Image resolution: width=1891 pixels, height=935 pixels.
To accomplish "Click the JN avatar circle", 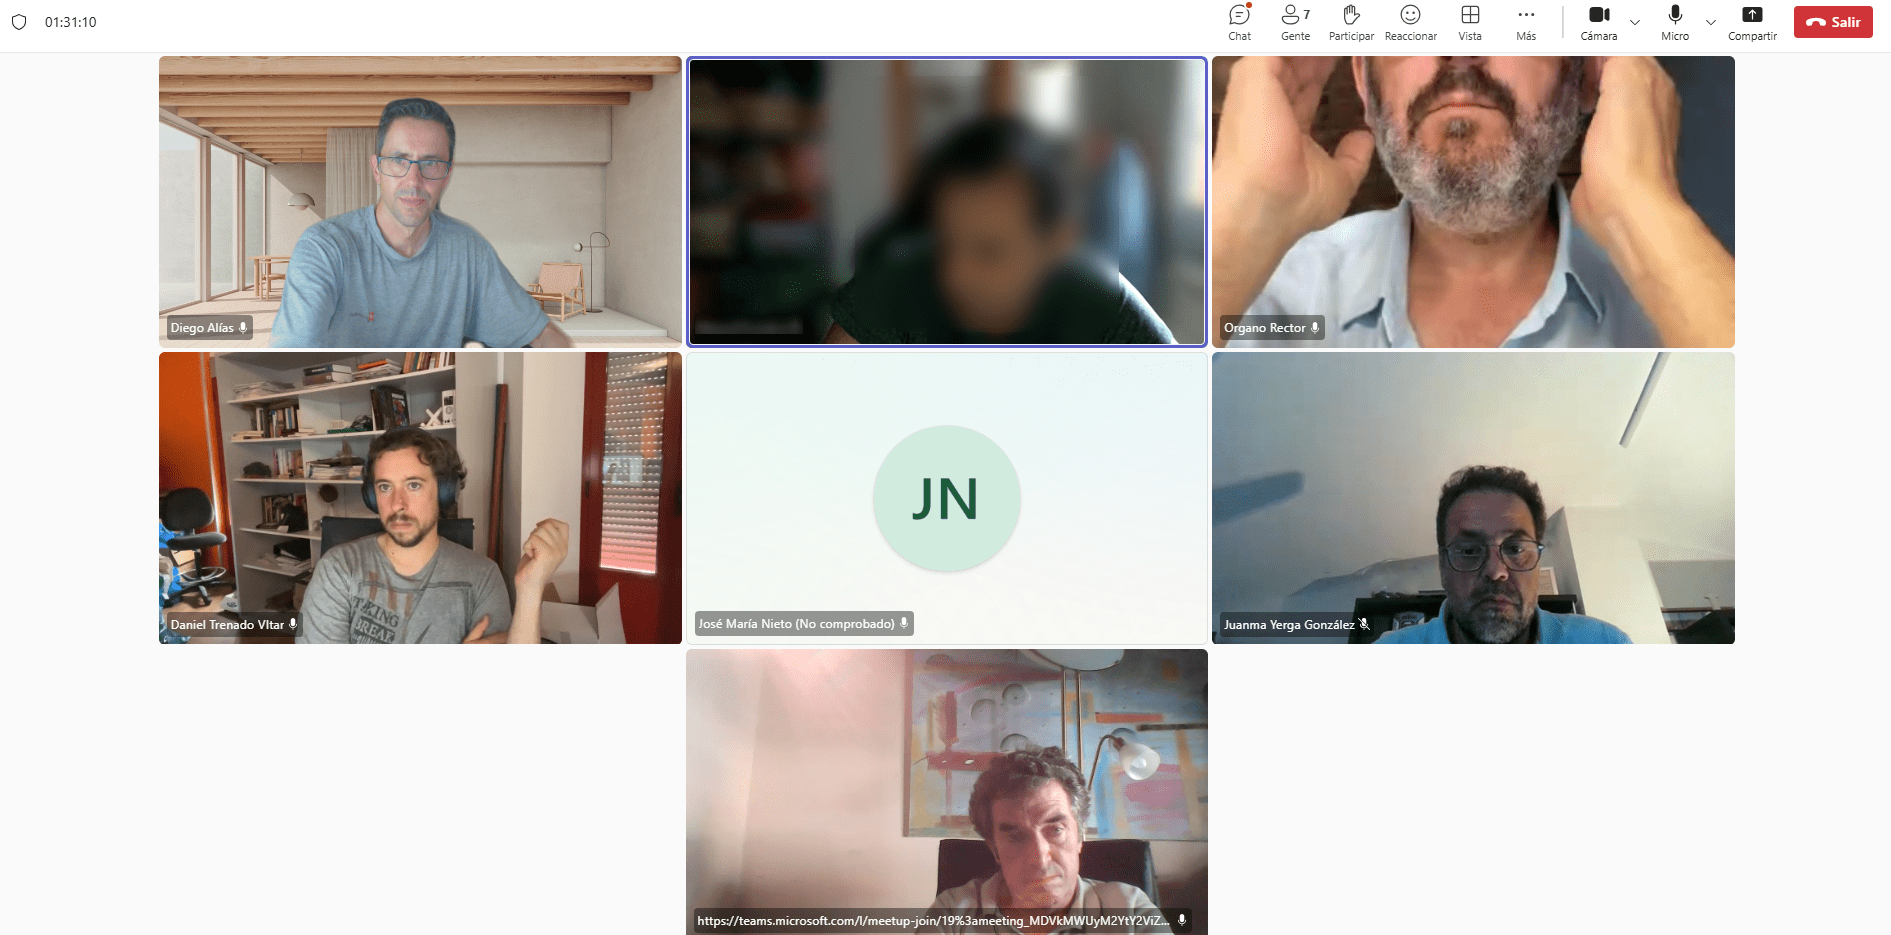I will [x=946, y=498].
